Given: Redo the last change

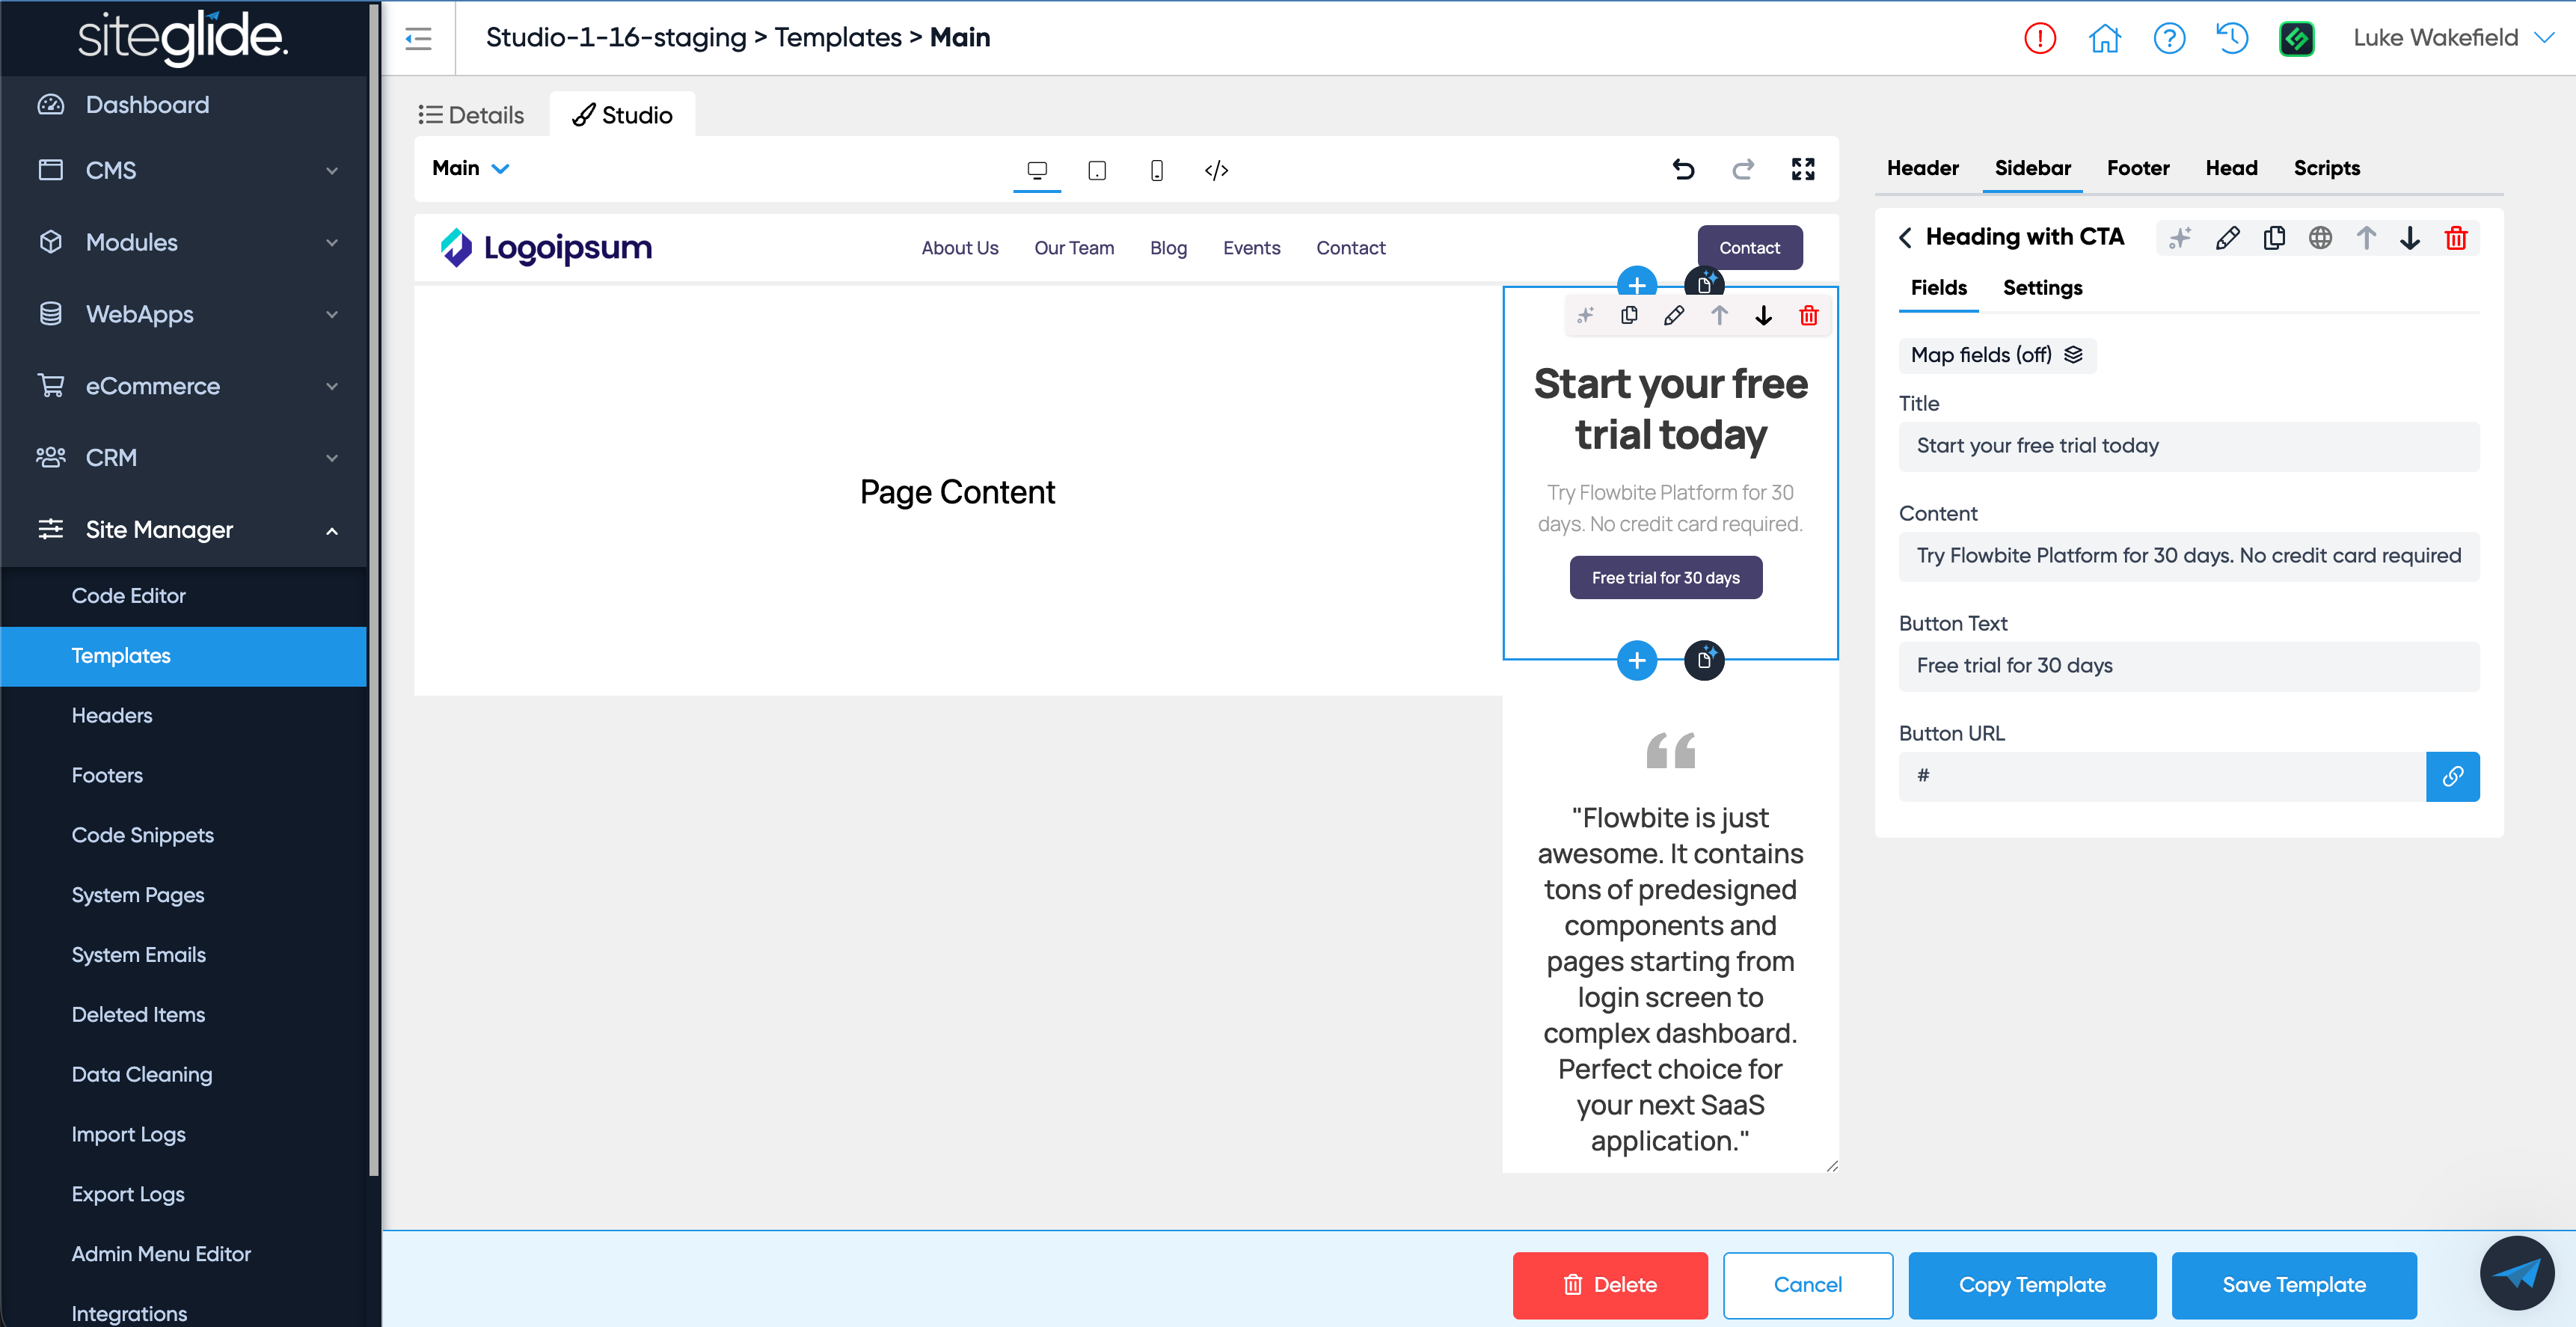Looking at the screenshot, I should pos(1743,169).
